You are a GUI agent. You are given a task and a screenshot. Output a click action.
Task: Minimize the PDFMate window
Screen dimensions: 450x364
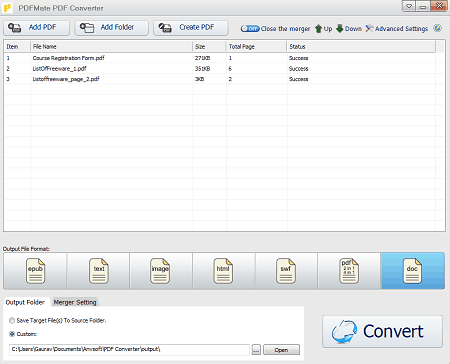click(x=423, y=6)
